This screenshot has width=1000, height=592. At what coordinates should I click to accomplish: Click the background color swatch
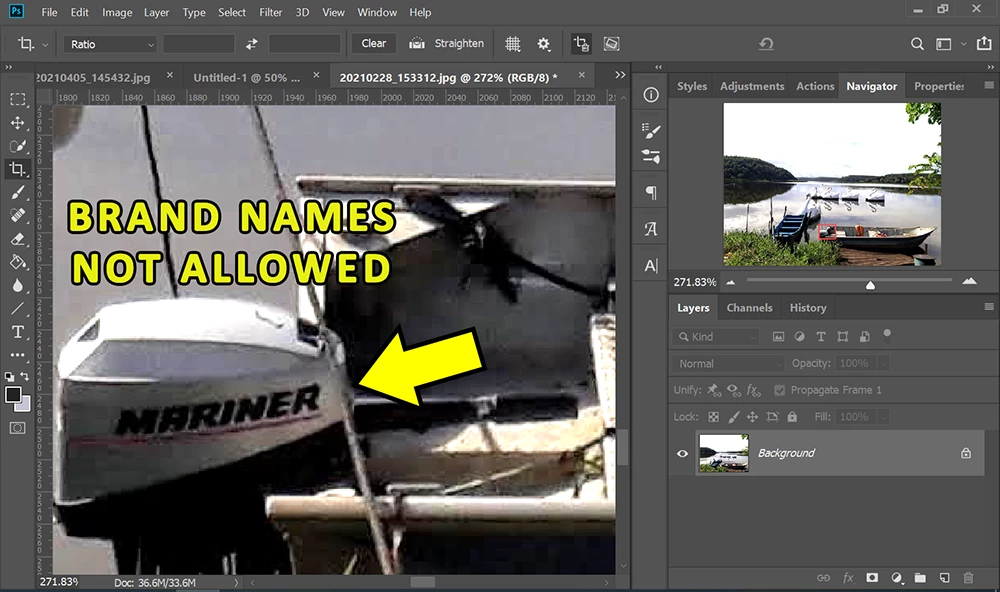pyautogui.click(x=24, y=404)
